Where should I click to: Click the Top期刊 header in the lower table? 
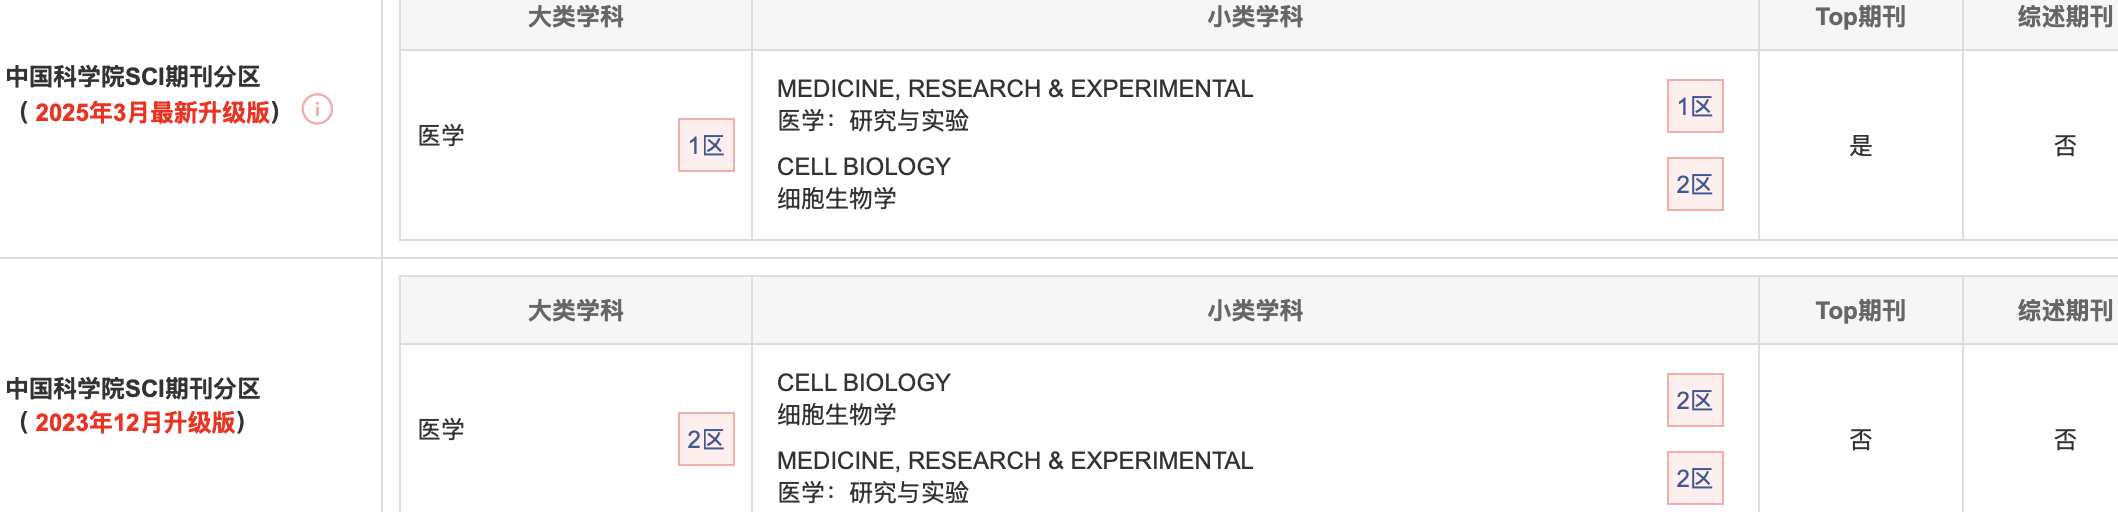1860,311
